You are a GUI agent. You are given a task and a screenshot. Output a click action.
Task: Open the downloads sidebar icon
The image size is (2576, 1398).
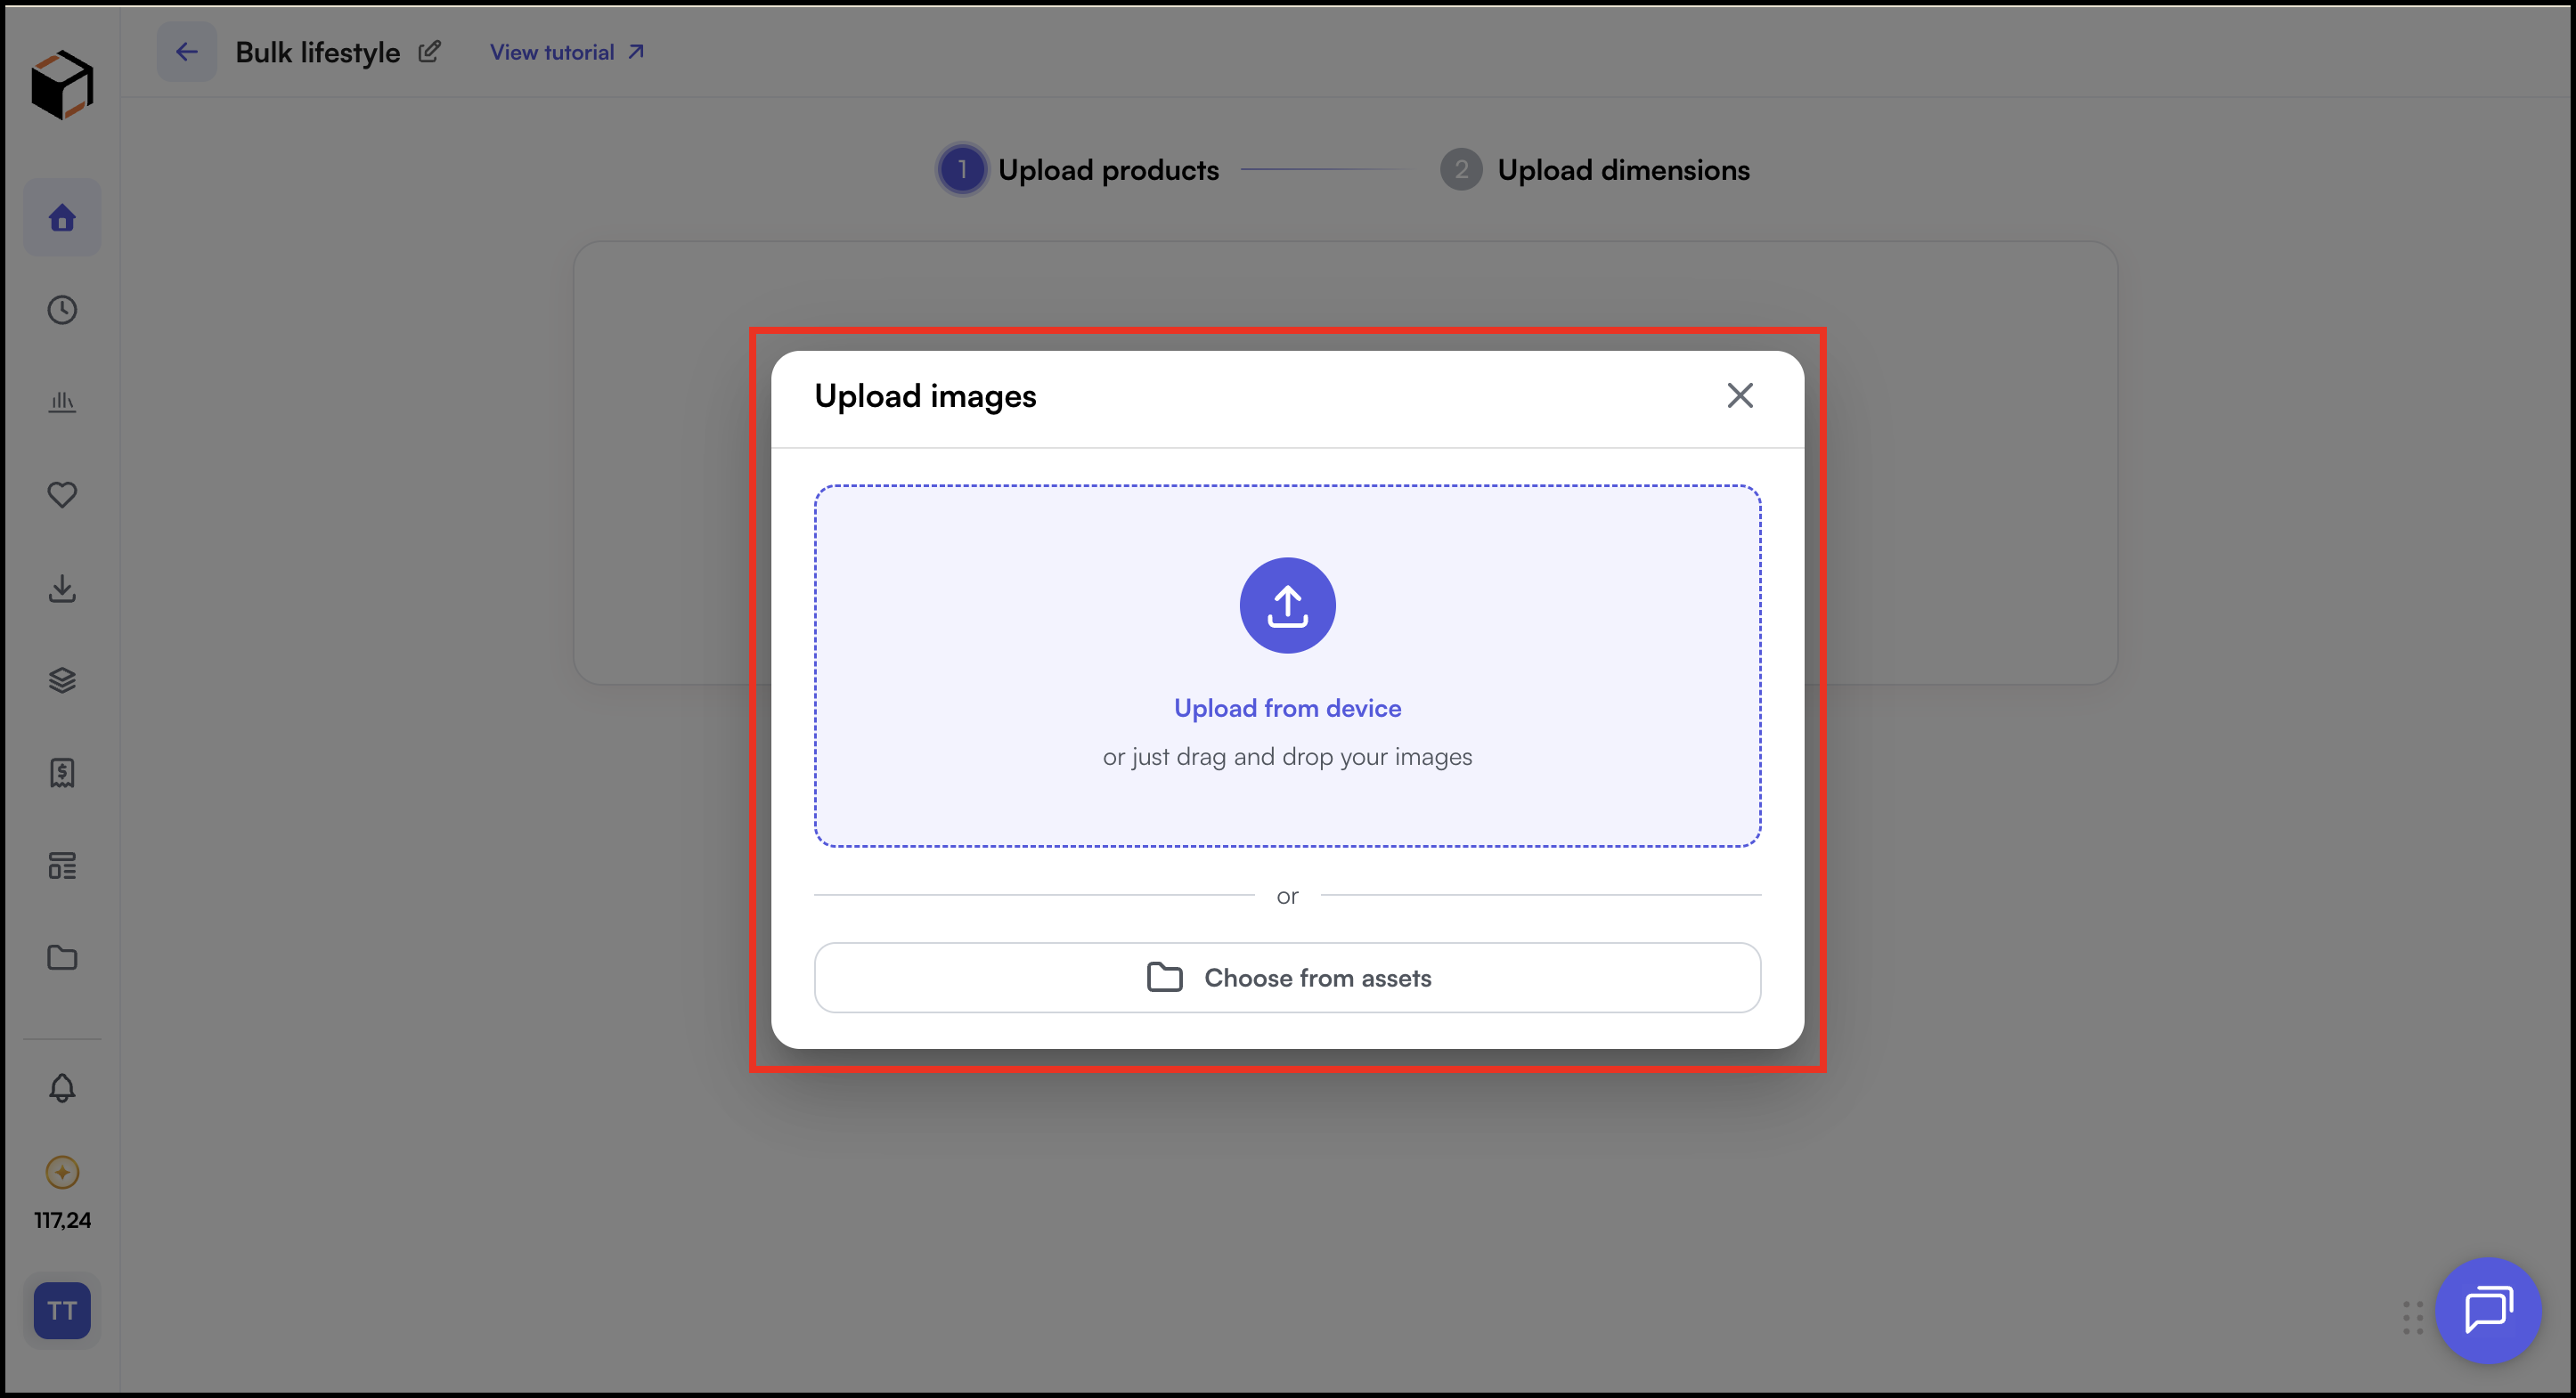tap(62, 588)
